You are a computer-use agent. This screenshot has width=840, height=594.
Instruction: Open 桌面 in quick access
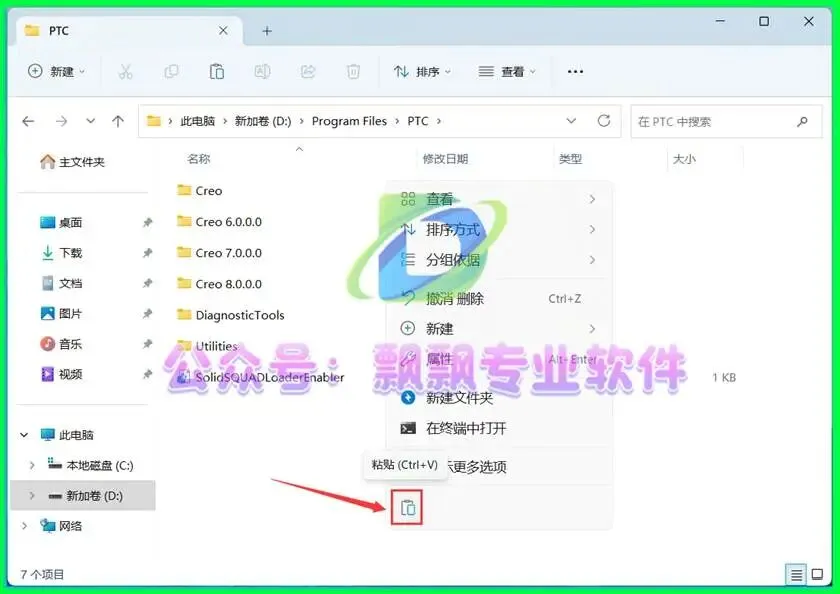61,222
